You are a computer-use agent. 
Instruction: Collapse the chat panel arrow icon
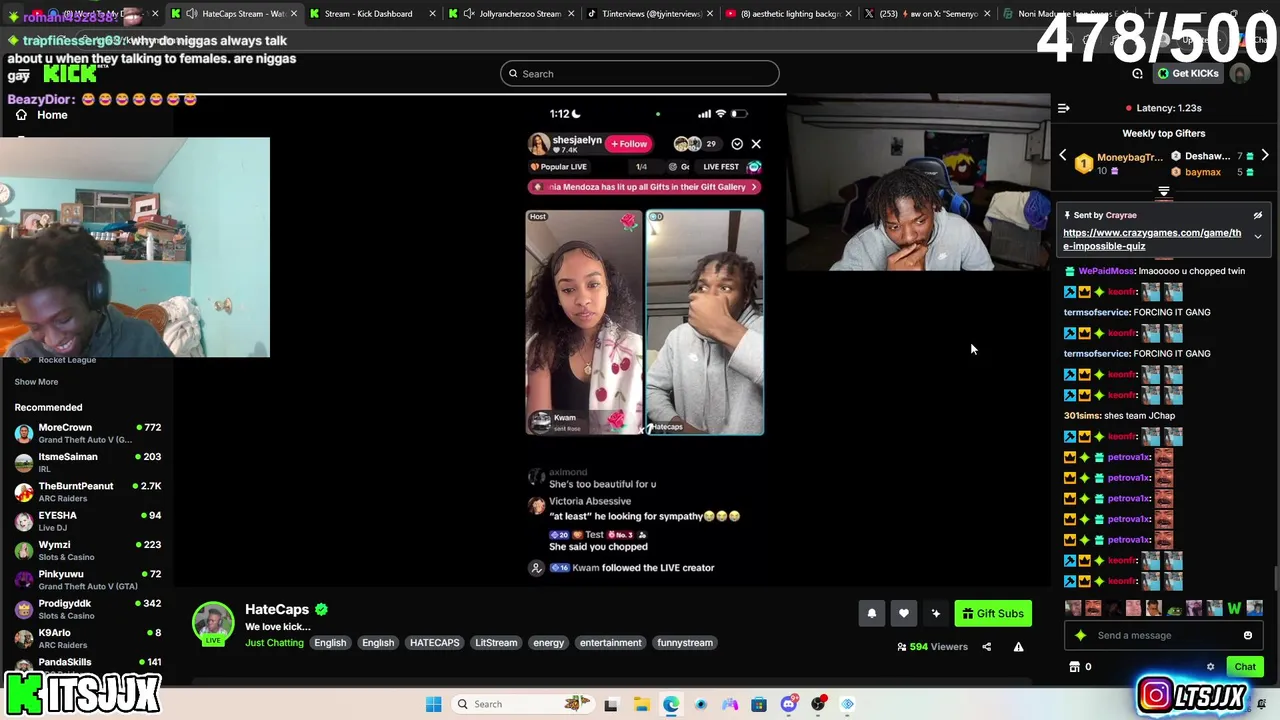(1064, 108)
